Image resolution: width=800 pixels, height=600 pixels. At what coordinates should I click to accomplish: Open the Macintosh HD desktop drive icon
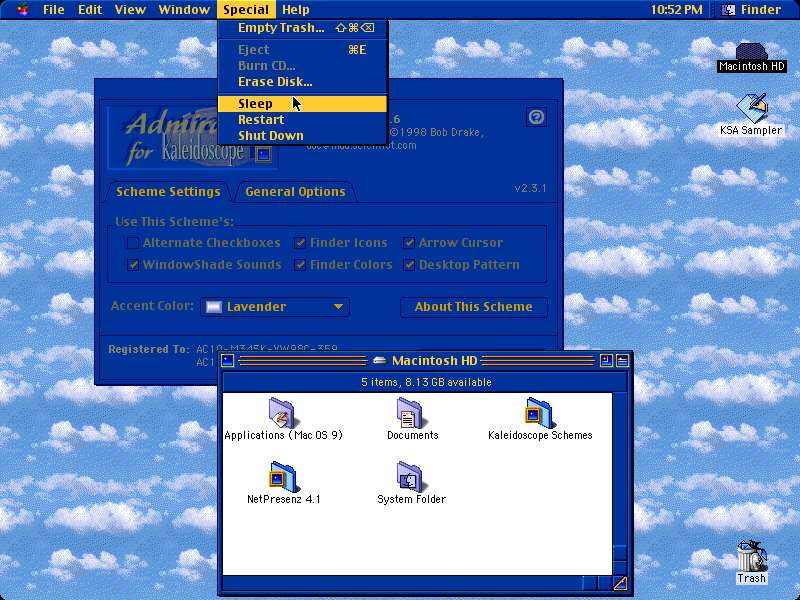coord(751,51)
